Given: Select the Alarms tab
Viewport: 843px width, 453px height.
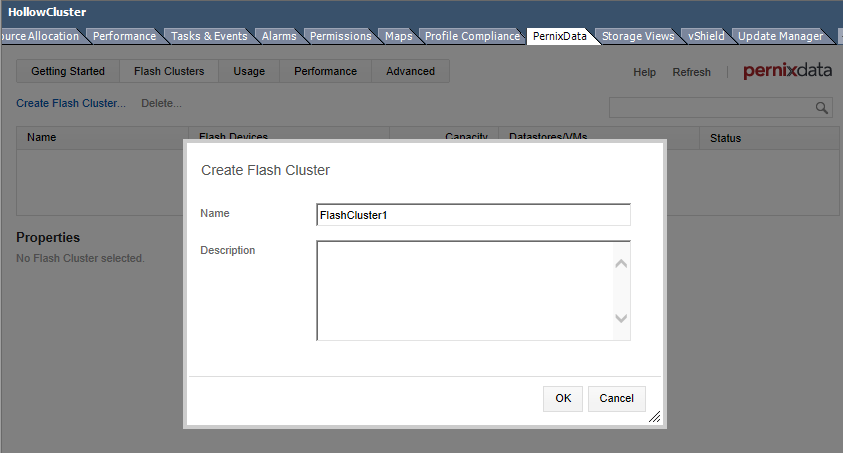Looking at the screenshot, I should point(279,36).
